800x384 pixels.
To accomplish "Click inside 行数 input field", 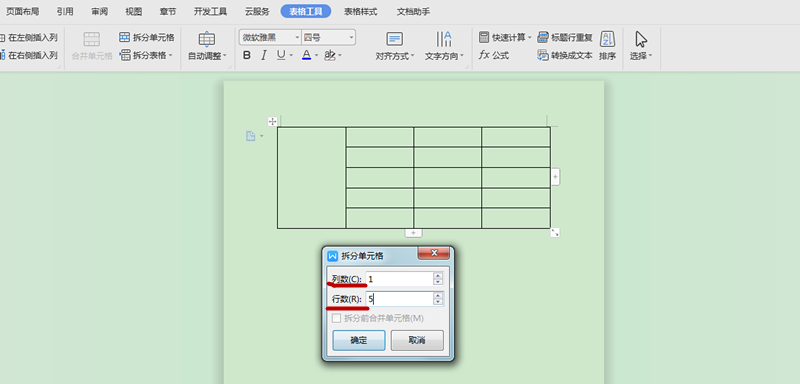I will pyautogui.click(x=399, y=299).
